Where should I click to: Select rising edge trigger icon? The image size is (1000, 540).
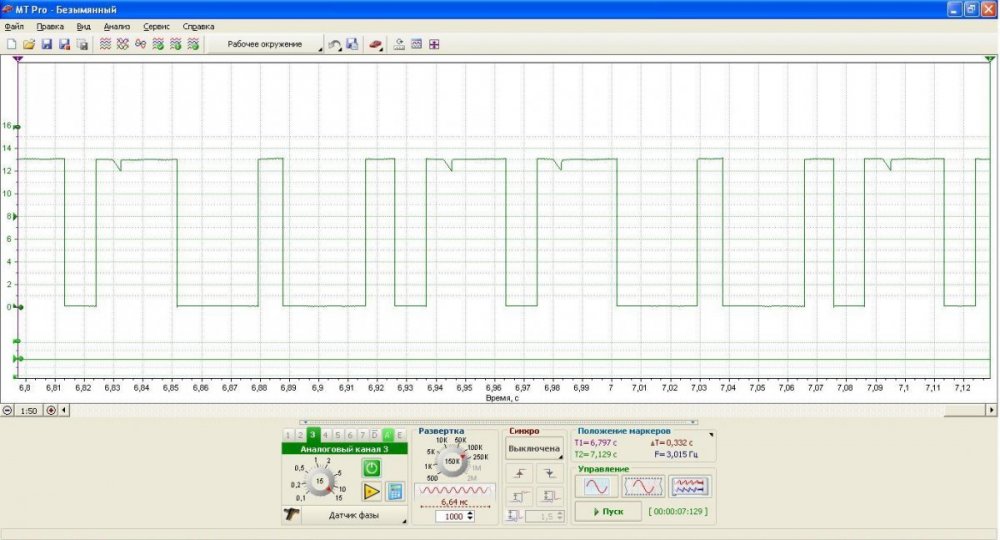(x=520, y=473)
